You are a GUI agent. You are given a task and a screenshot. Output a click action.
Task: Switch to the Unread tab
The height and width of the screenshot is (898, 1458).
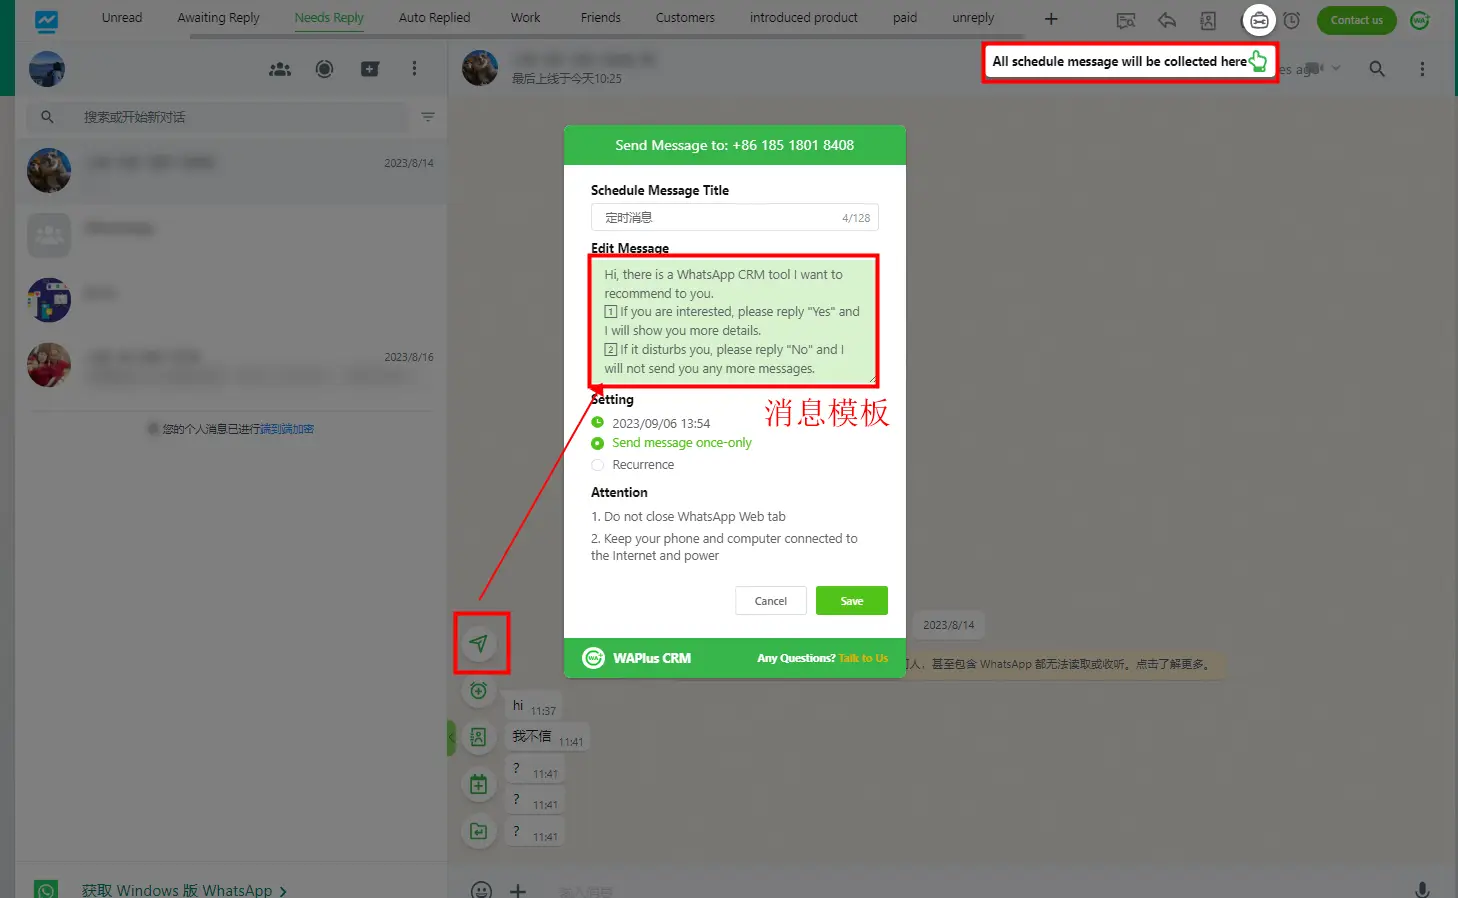(x=121, y=17)
